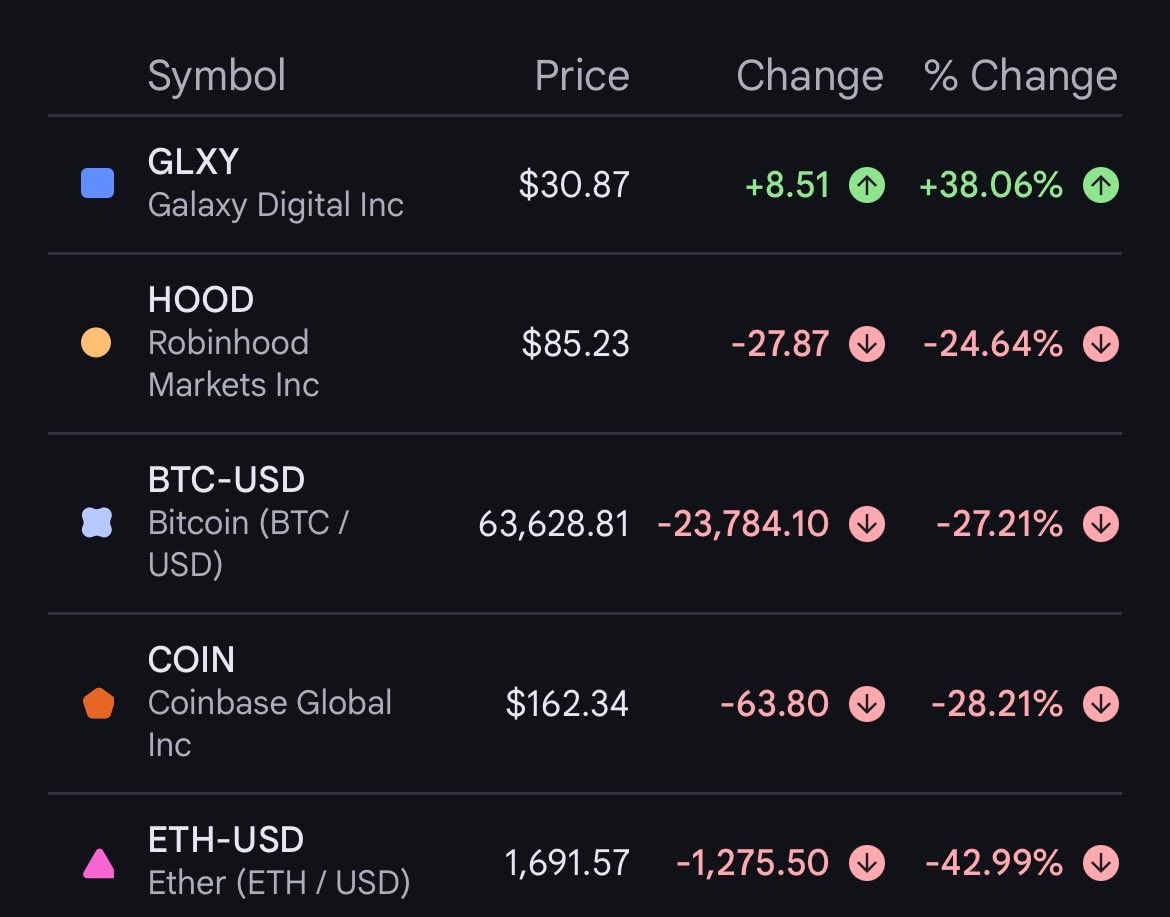Click red down arrow next to -27.87
1170x917 pixels.
point(867,344)
